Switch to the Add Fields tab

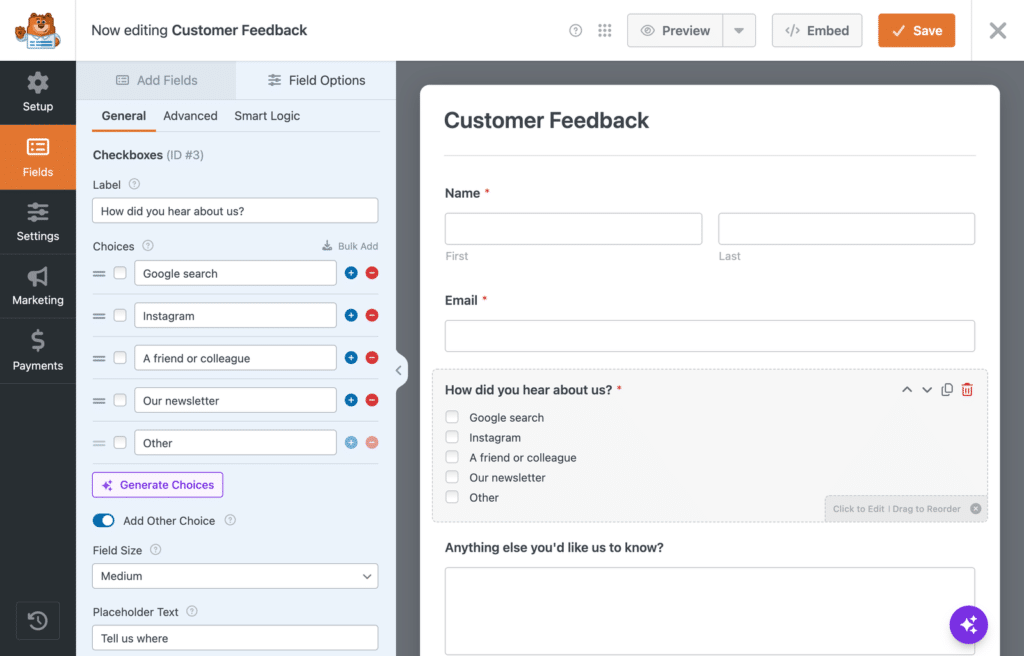point(157,80)
